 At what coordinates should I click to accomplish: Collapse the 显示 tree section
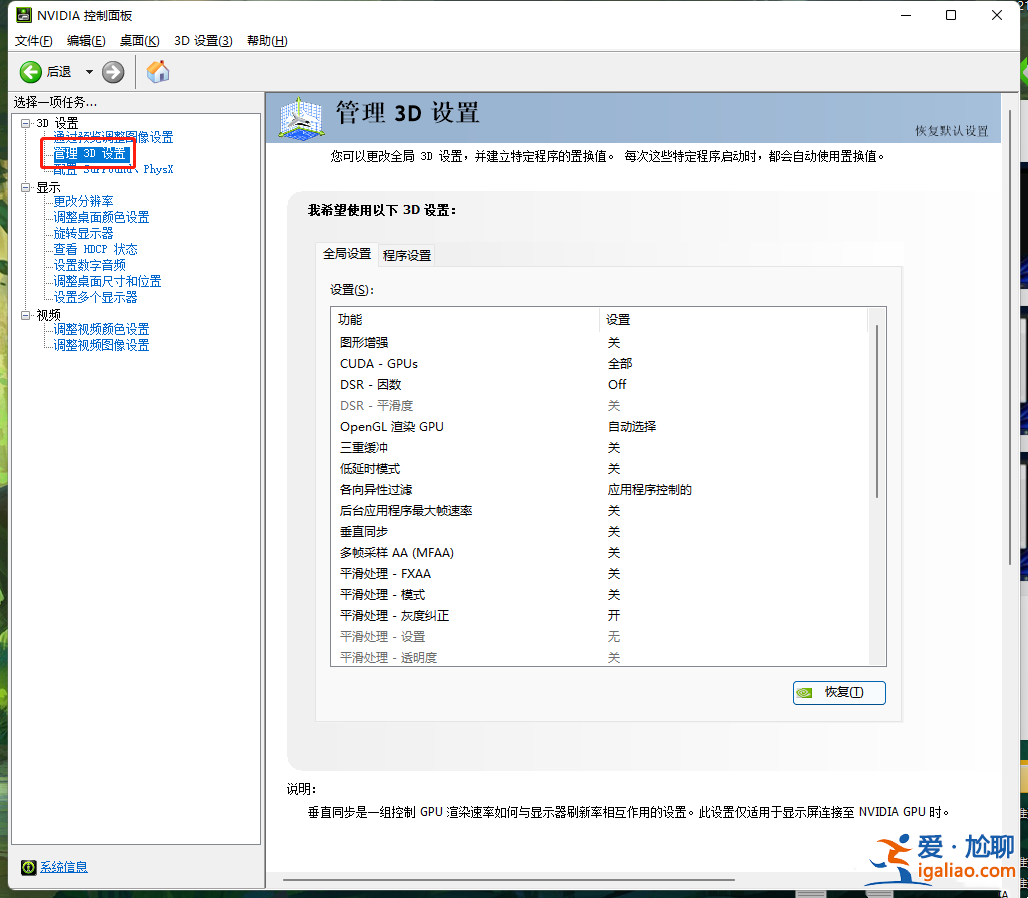tap(24, 187)
